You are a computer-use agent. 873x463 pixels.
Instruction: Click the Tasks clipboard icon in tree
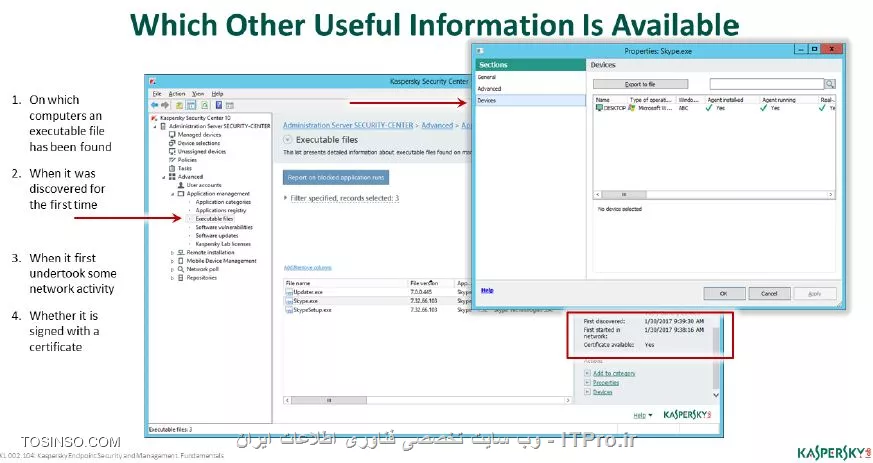(172, 168)
